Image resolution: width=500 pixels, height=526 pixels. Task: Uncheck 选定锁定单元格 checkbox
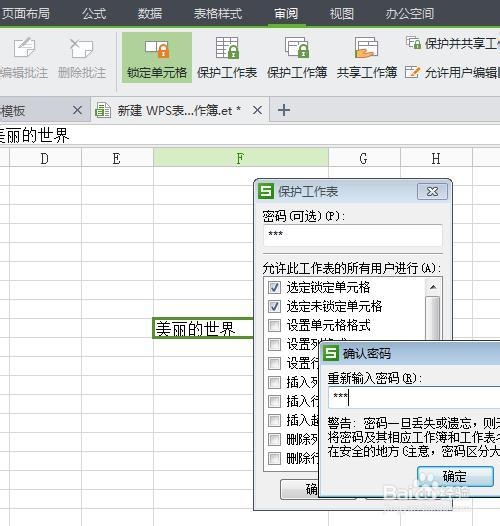(274, 287)
